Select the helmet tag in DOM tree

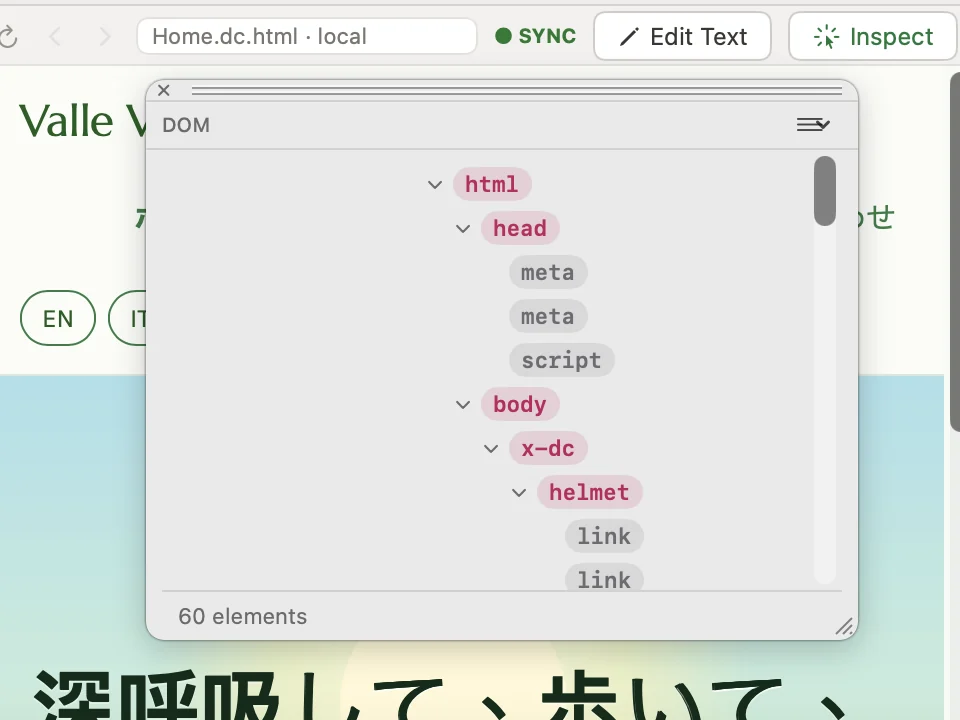590,493
